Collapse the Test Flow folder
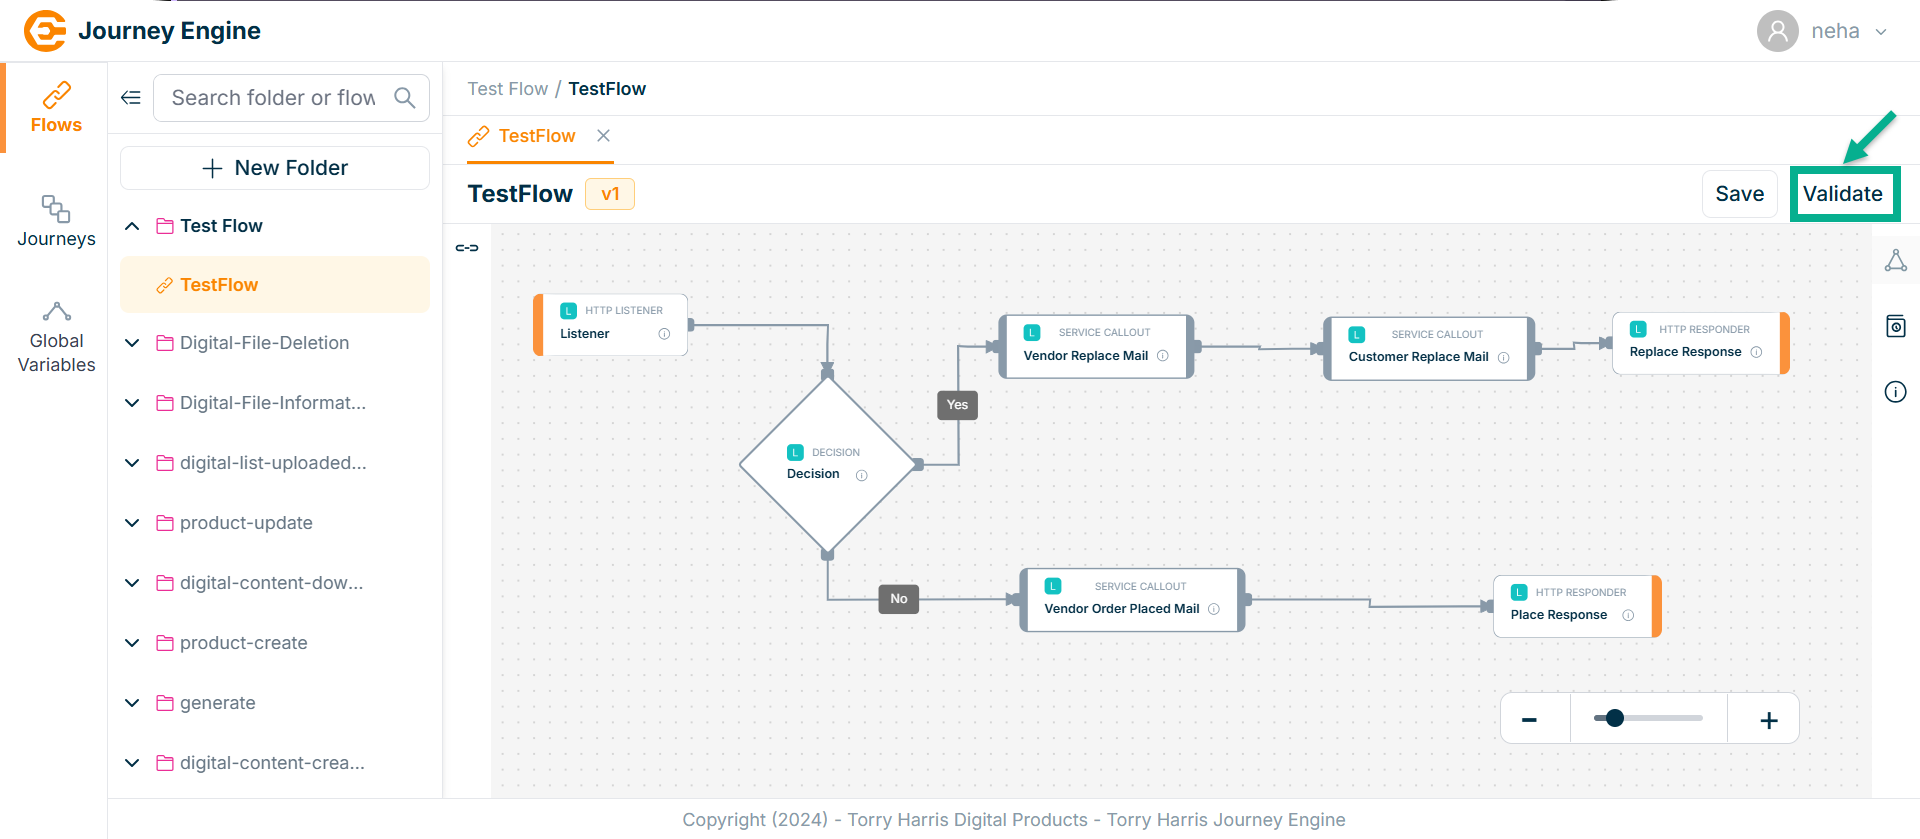The image size is (1920, 839). point(132,226)
